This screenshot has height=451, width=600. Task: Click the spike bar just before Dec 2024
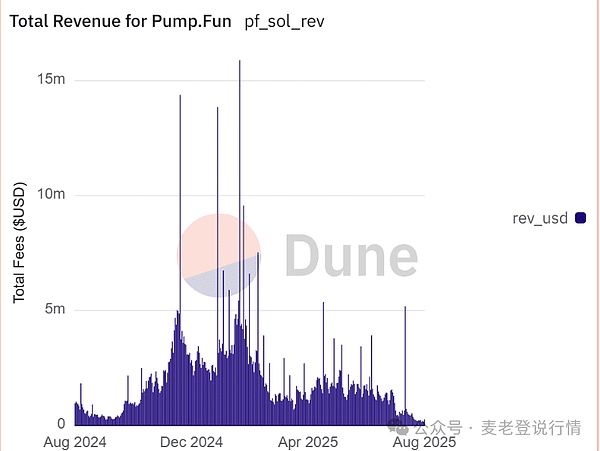click(x=180, y=200)
